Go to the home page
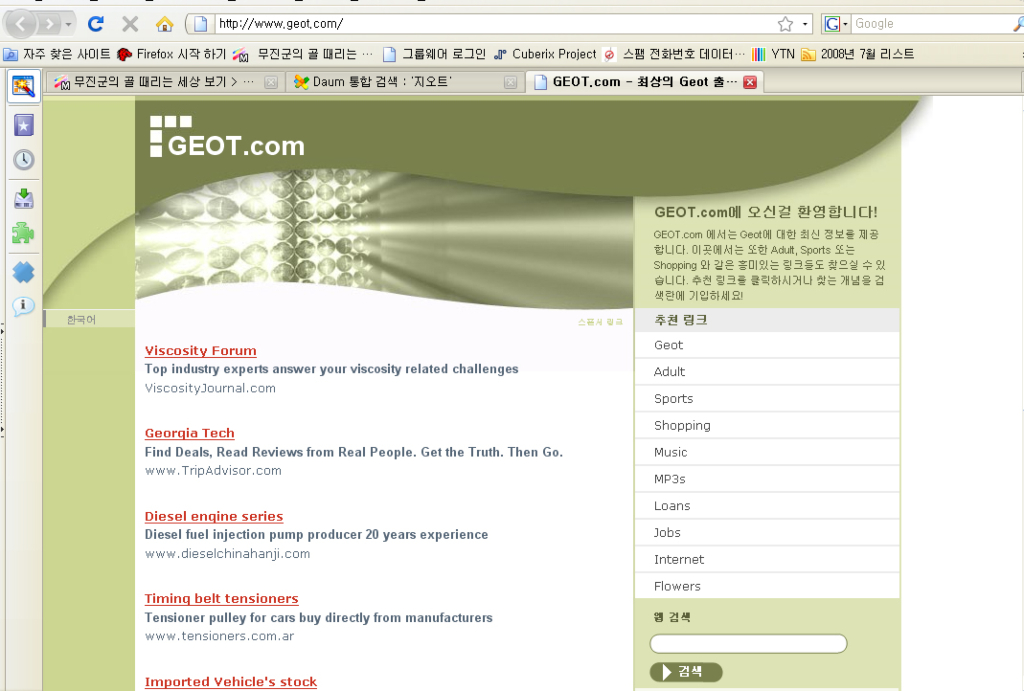The image size is (1024, 691). (165, 24)
